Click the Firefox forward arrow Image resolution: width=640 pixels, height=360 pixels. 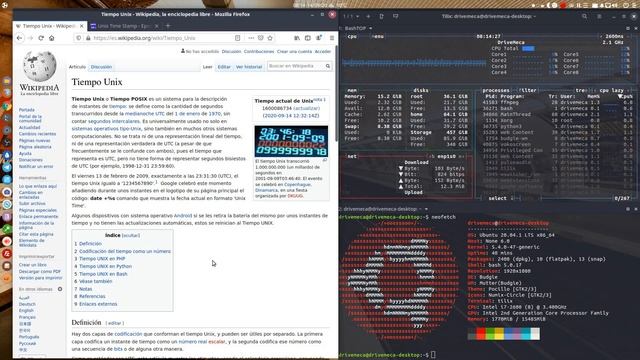point(30,38)
